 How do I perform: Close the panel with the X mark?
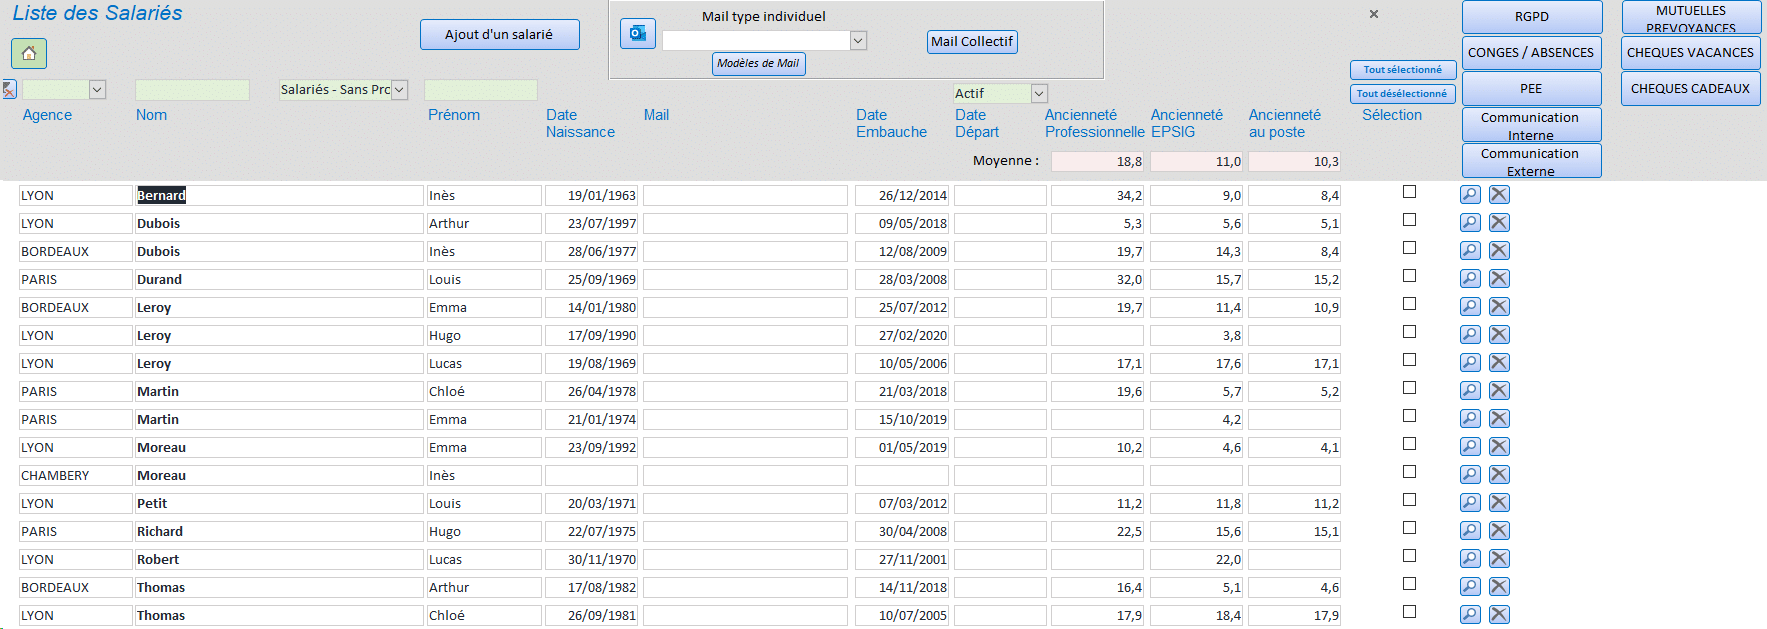pos(1374,14)
